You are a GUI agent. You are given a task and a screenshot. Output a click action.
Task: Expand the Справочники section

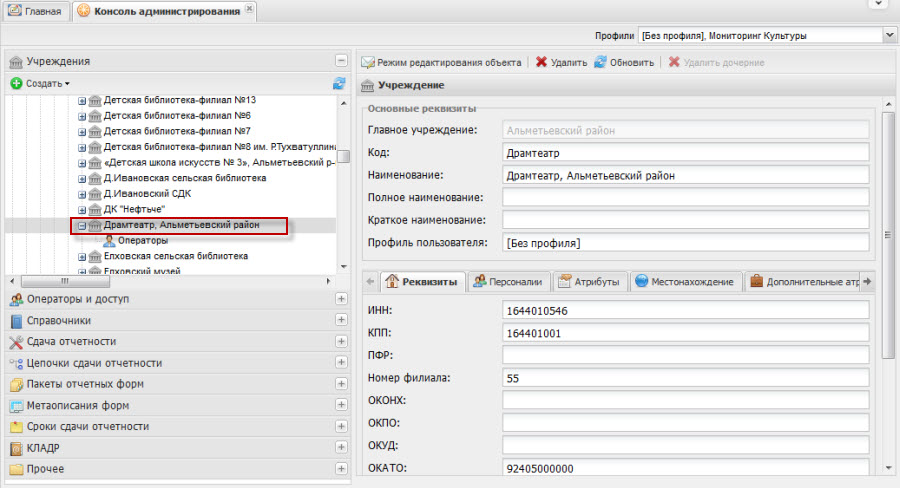click(341, 321)
